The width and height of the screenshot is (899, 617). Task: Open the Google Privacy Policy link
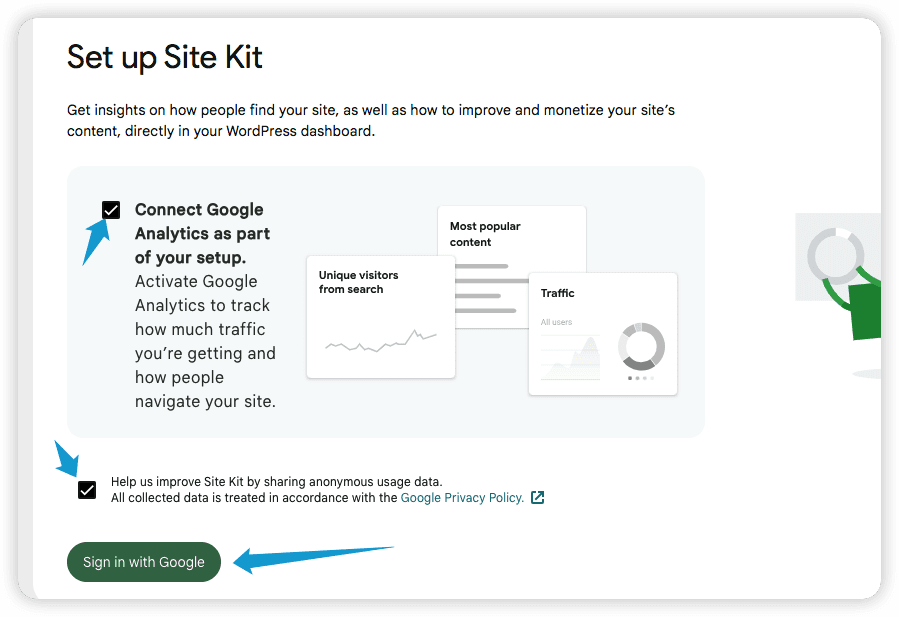click(x=462, y=498)
